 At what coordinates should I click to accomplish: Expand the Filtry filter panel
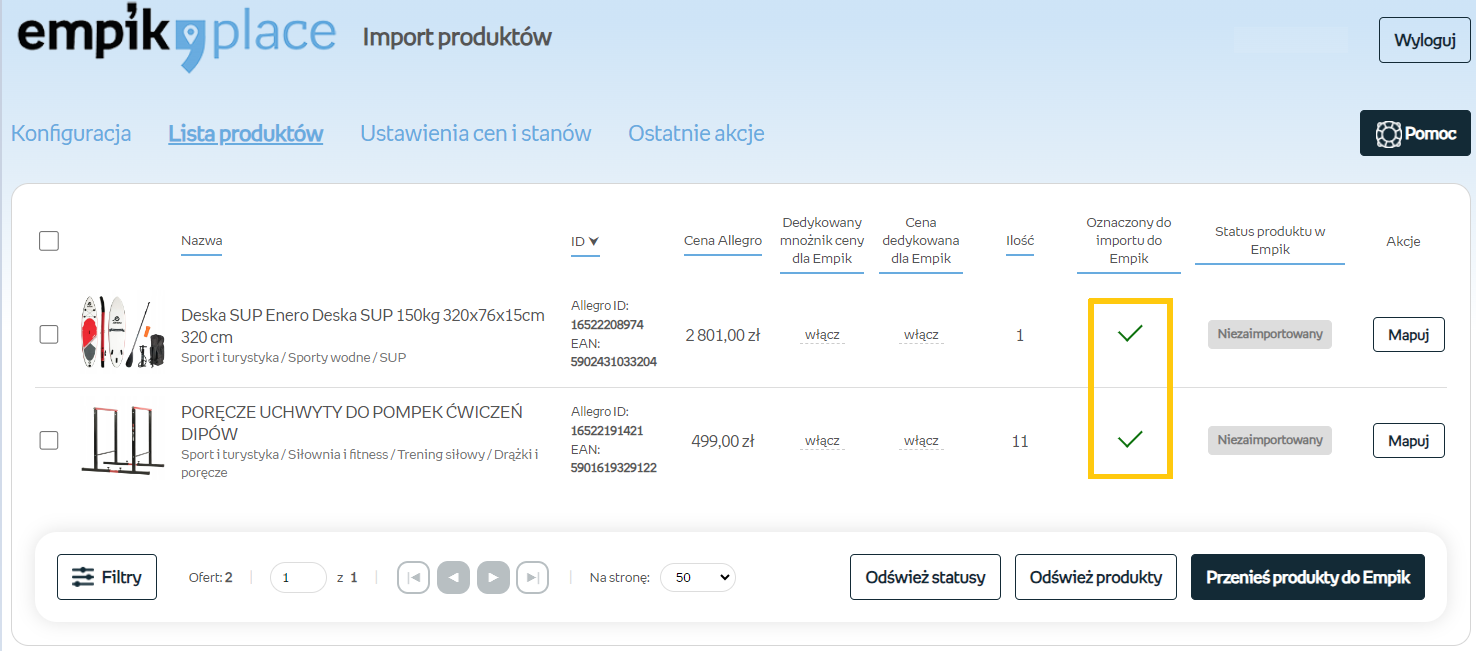[107, 577]
